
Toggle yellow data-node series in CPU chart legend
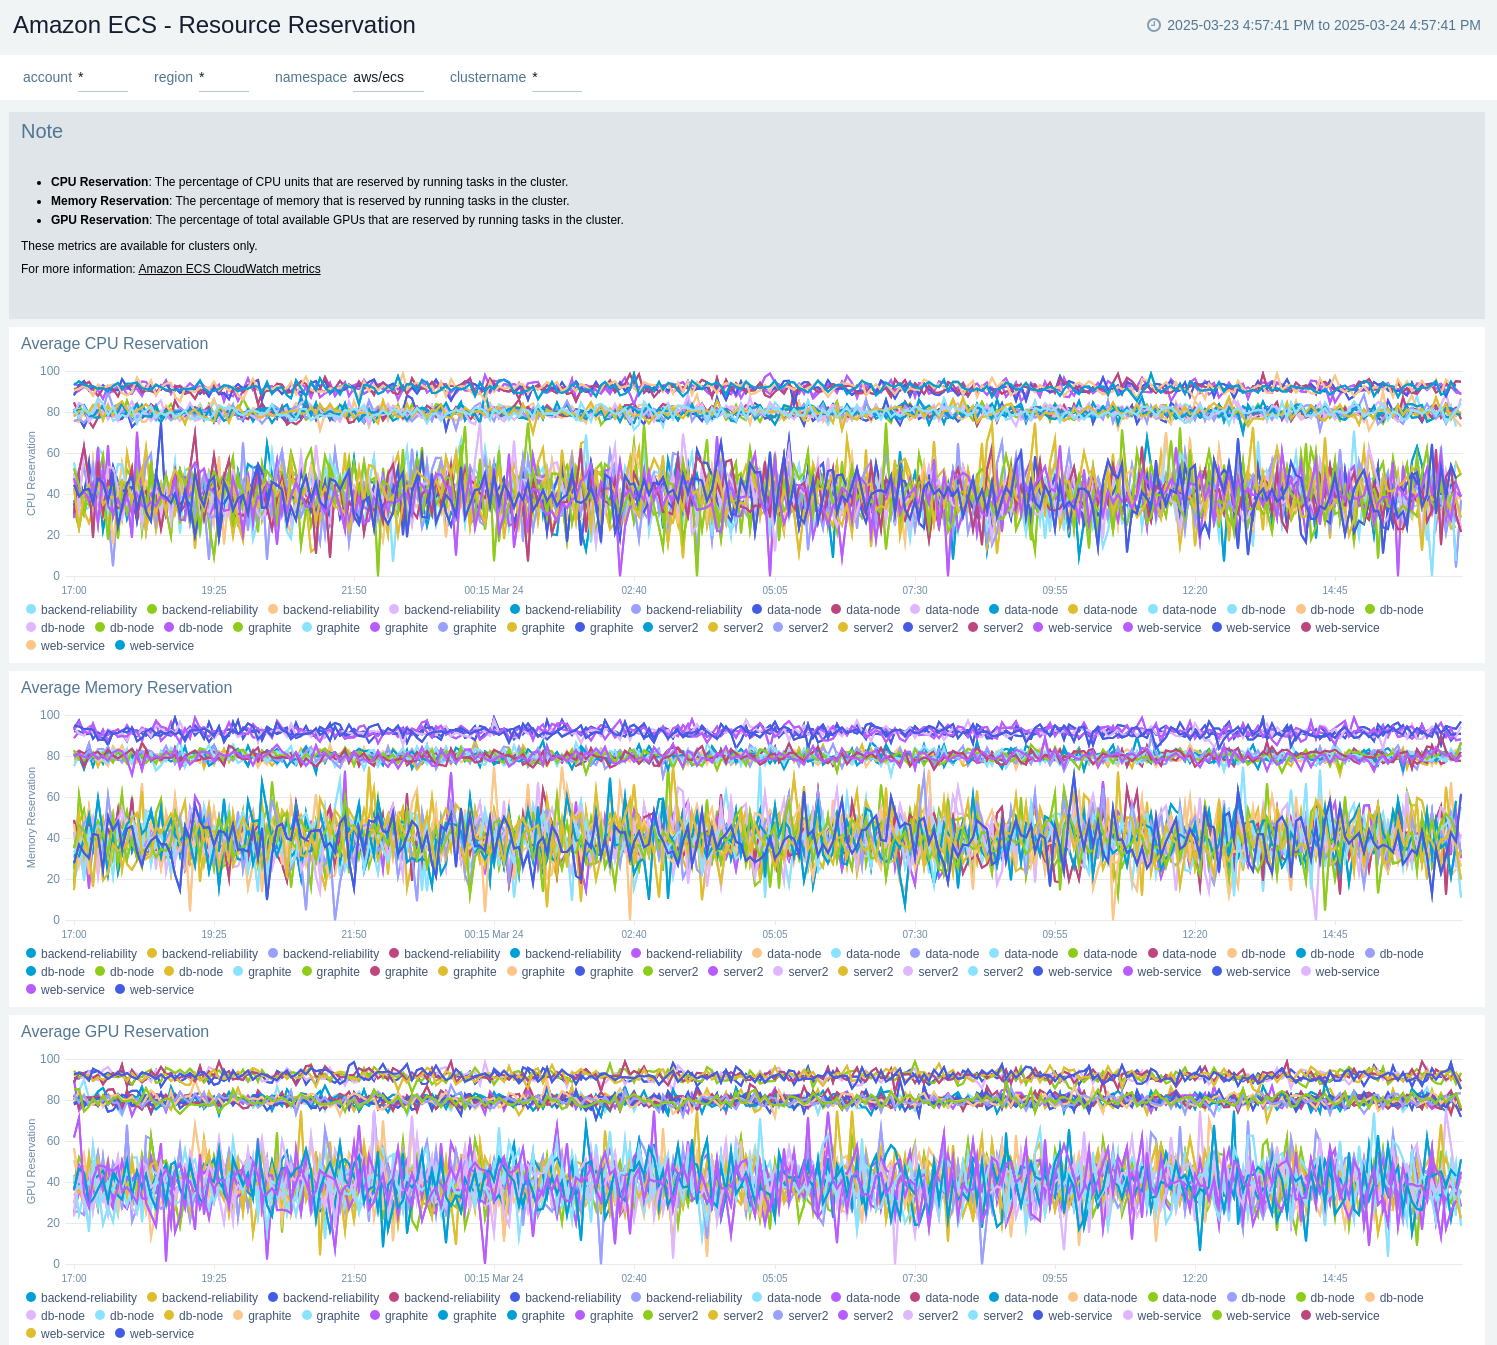click(1102, 610)
